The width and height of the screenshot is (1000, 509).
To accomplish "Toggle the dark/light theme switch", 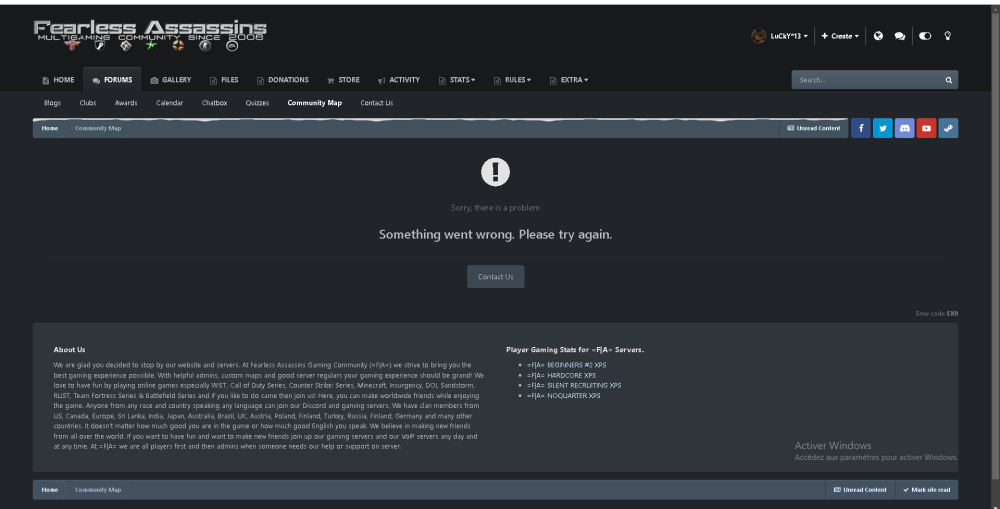I will (925, 36).
